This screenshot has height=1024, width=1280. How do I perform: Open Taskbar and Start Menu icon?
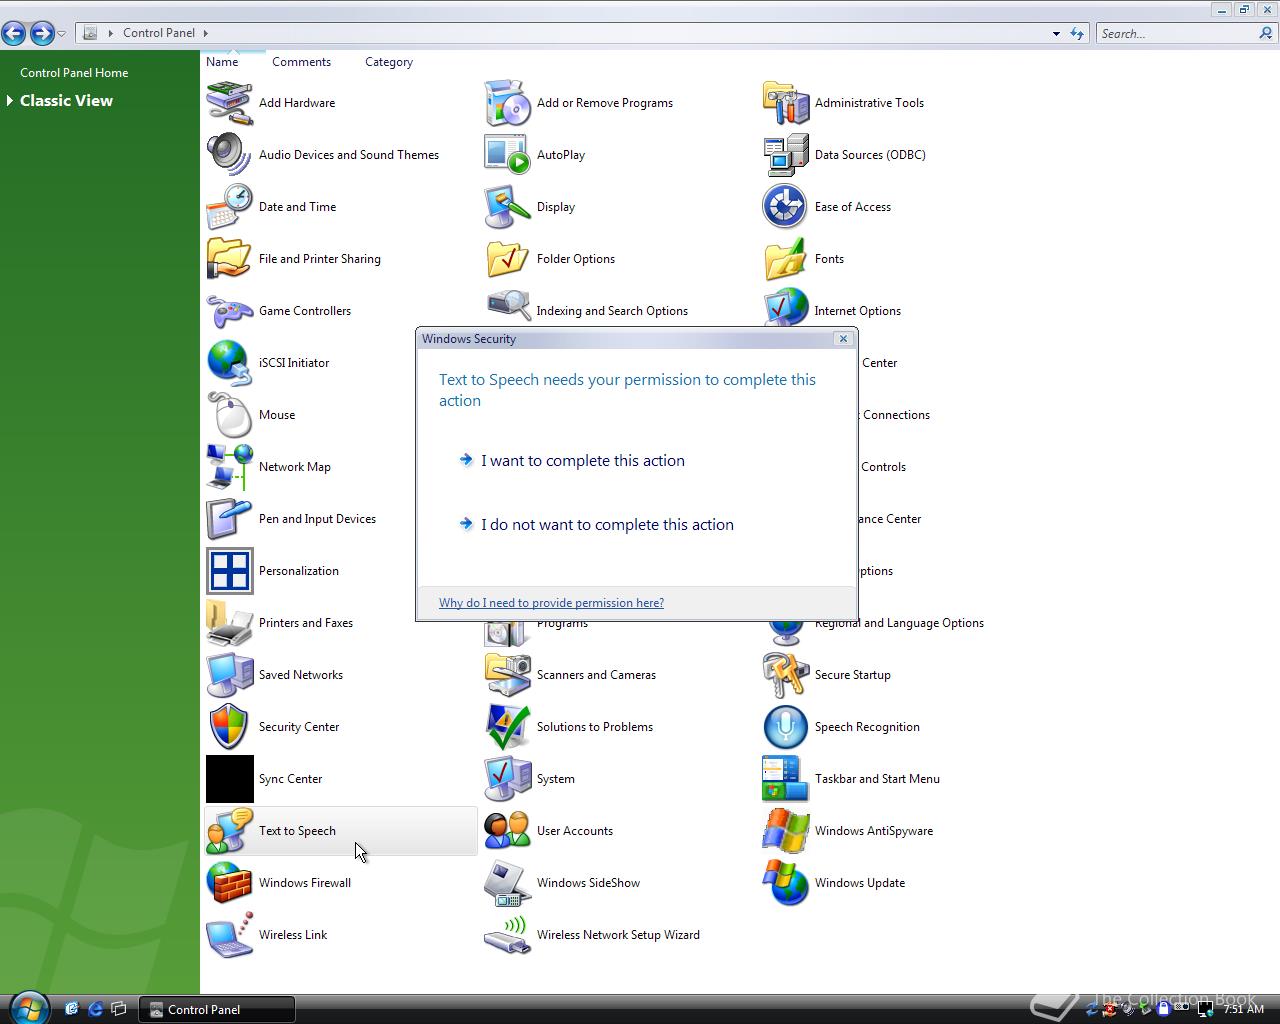pyautogui.click(x=785, y=779)
